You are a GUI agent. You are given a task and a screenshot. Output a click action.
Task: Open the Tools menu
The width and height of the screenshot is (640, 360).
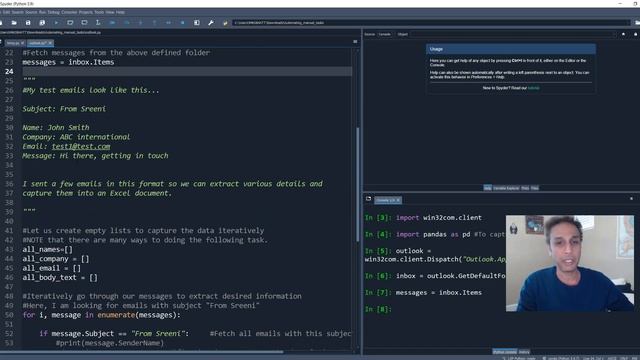click(x=99, y=12)
